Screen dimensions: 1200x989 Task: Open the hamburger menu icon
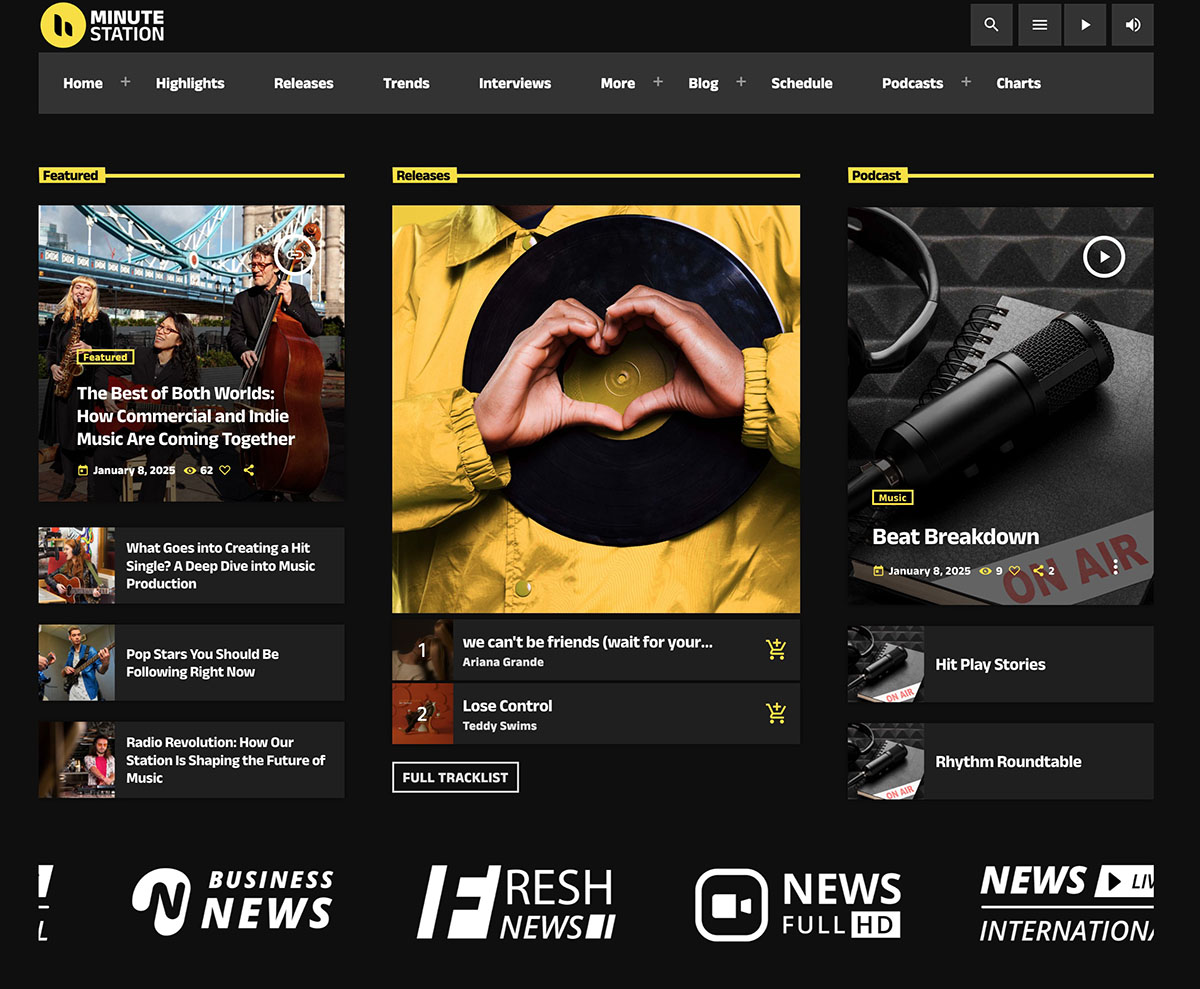[1039, 25]
